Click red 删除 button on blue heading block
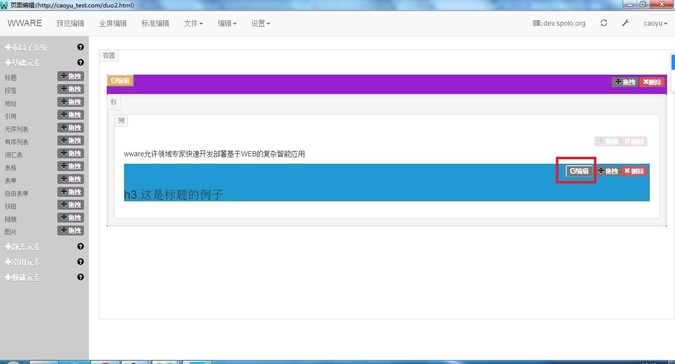Viewport: 675px width, 364px height. (x=634, y=171)
